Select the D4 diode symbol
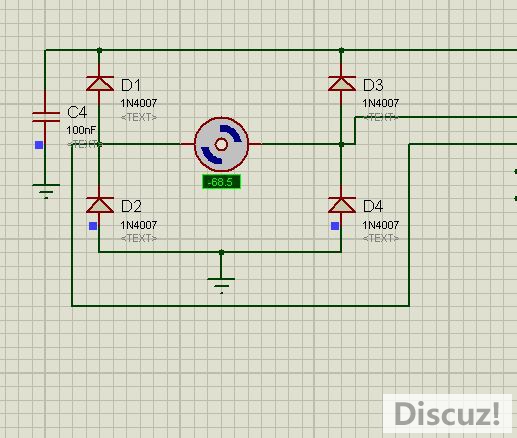This screenshot has height=438, width=517. coord(342,205)
